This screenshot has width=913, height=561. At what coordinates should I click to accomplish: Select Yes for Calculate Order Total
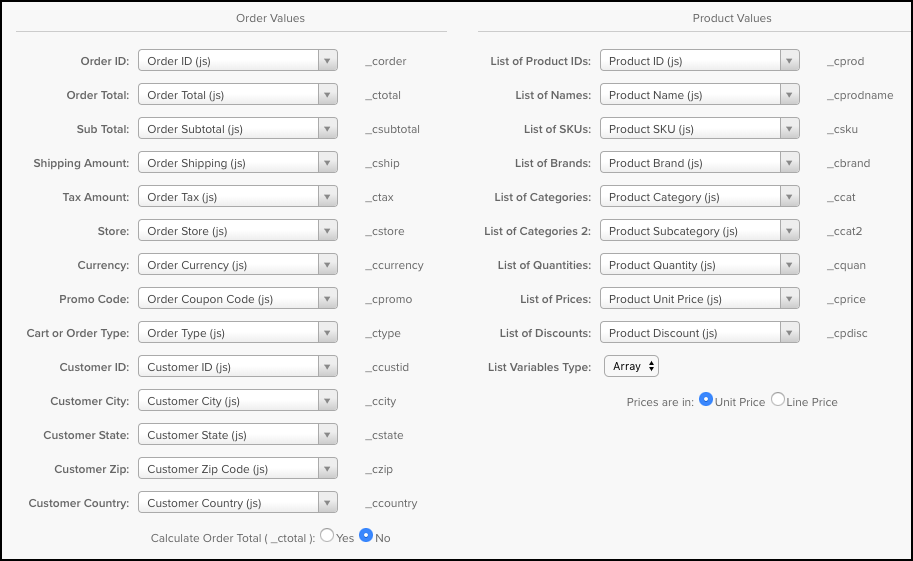(327, 536)
